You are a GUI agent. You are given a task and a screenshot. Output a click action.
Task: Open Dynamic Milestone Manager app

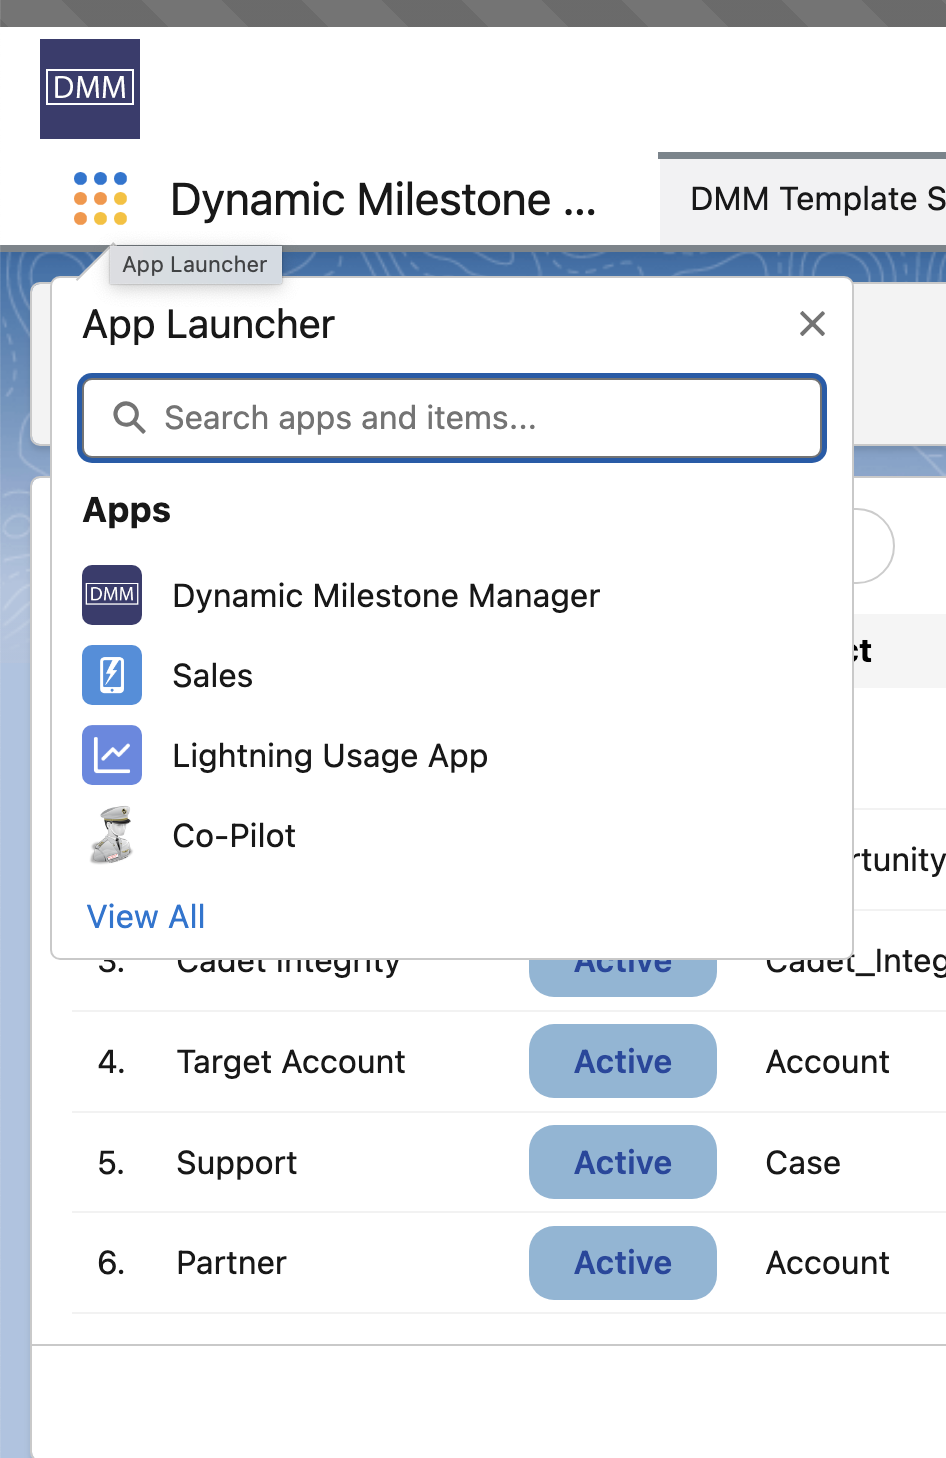click(386, 596)
